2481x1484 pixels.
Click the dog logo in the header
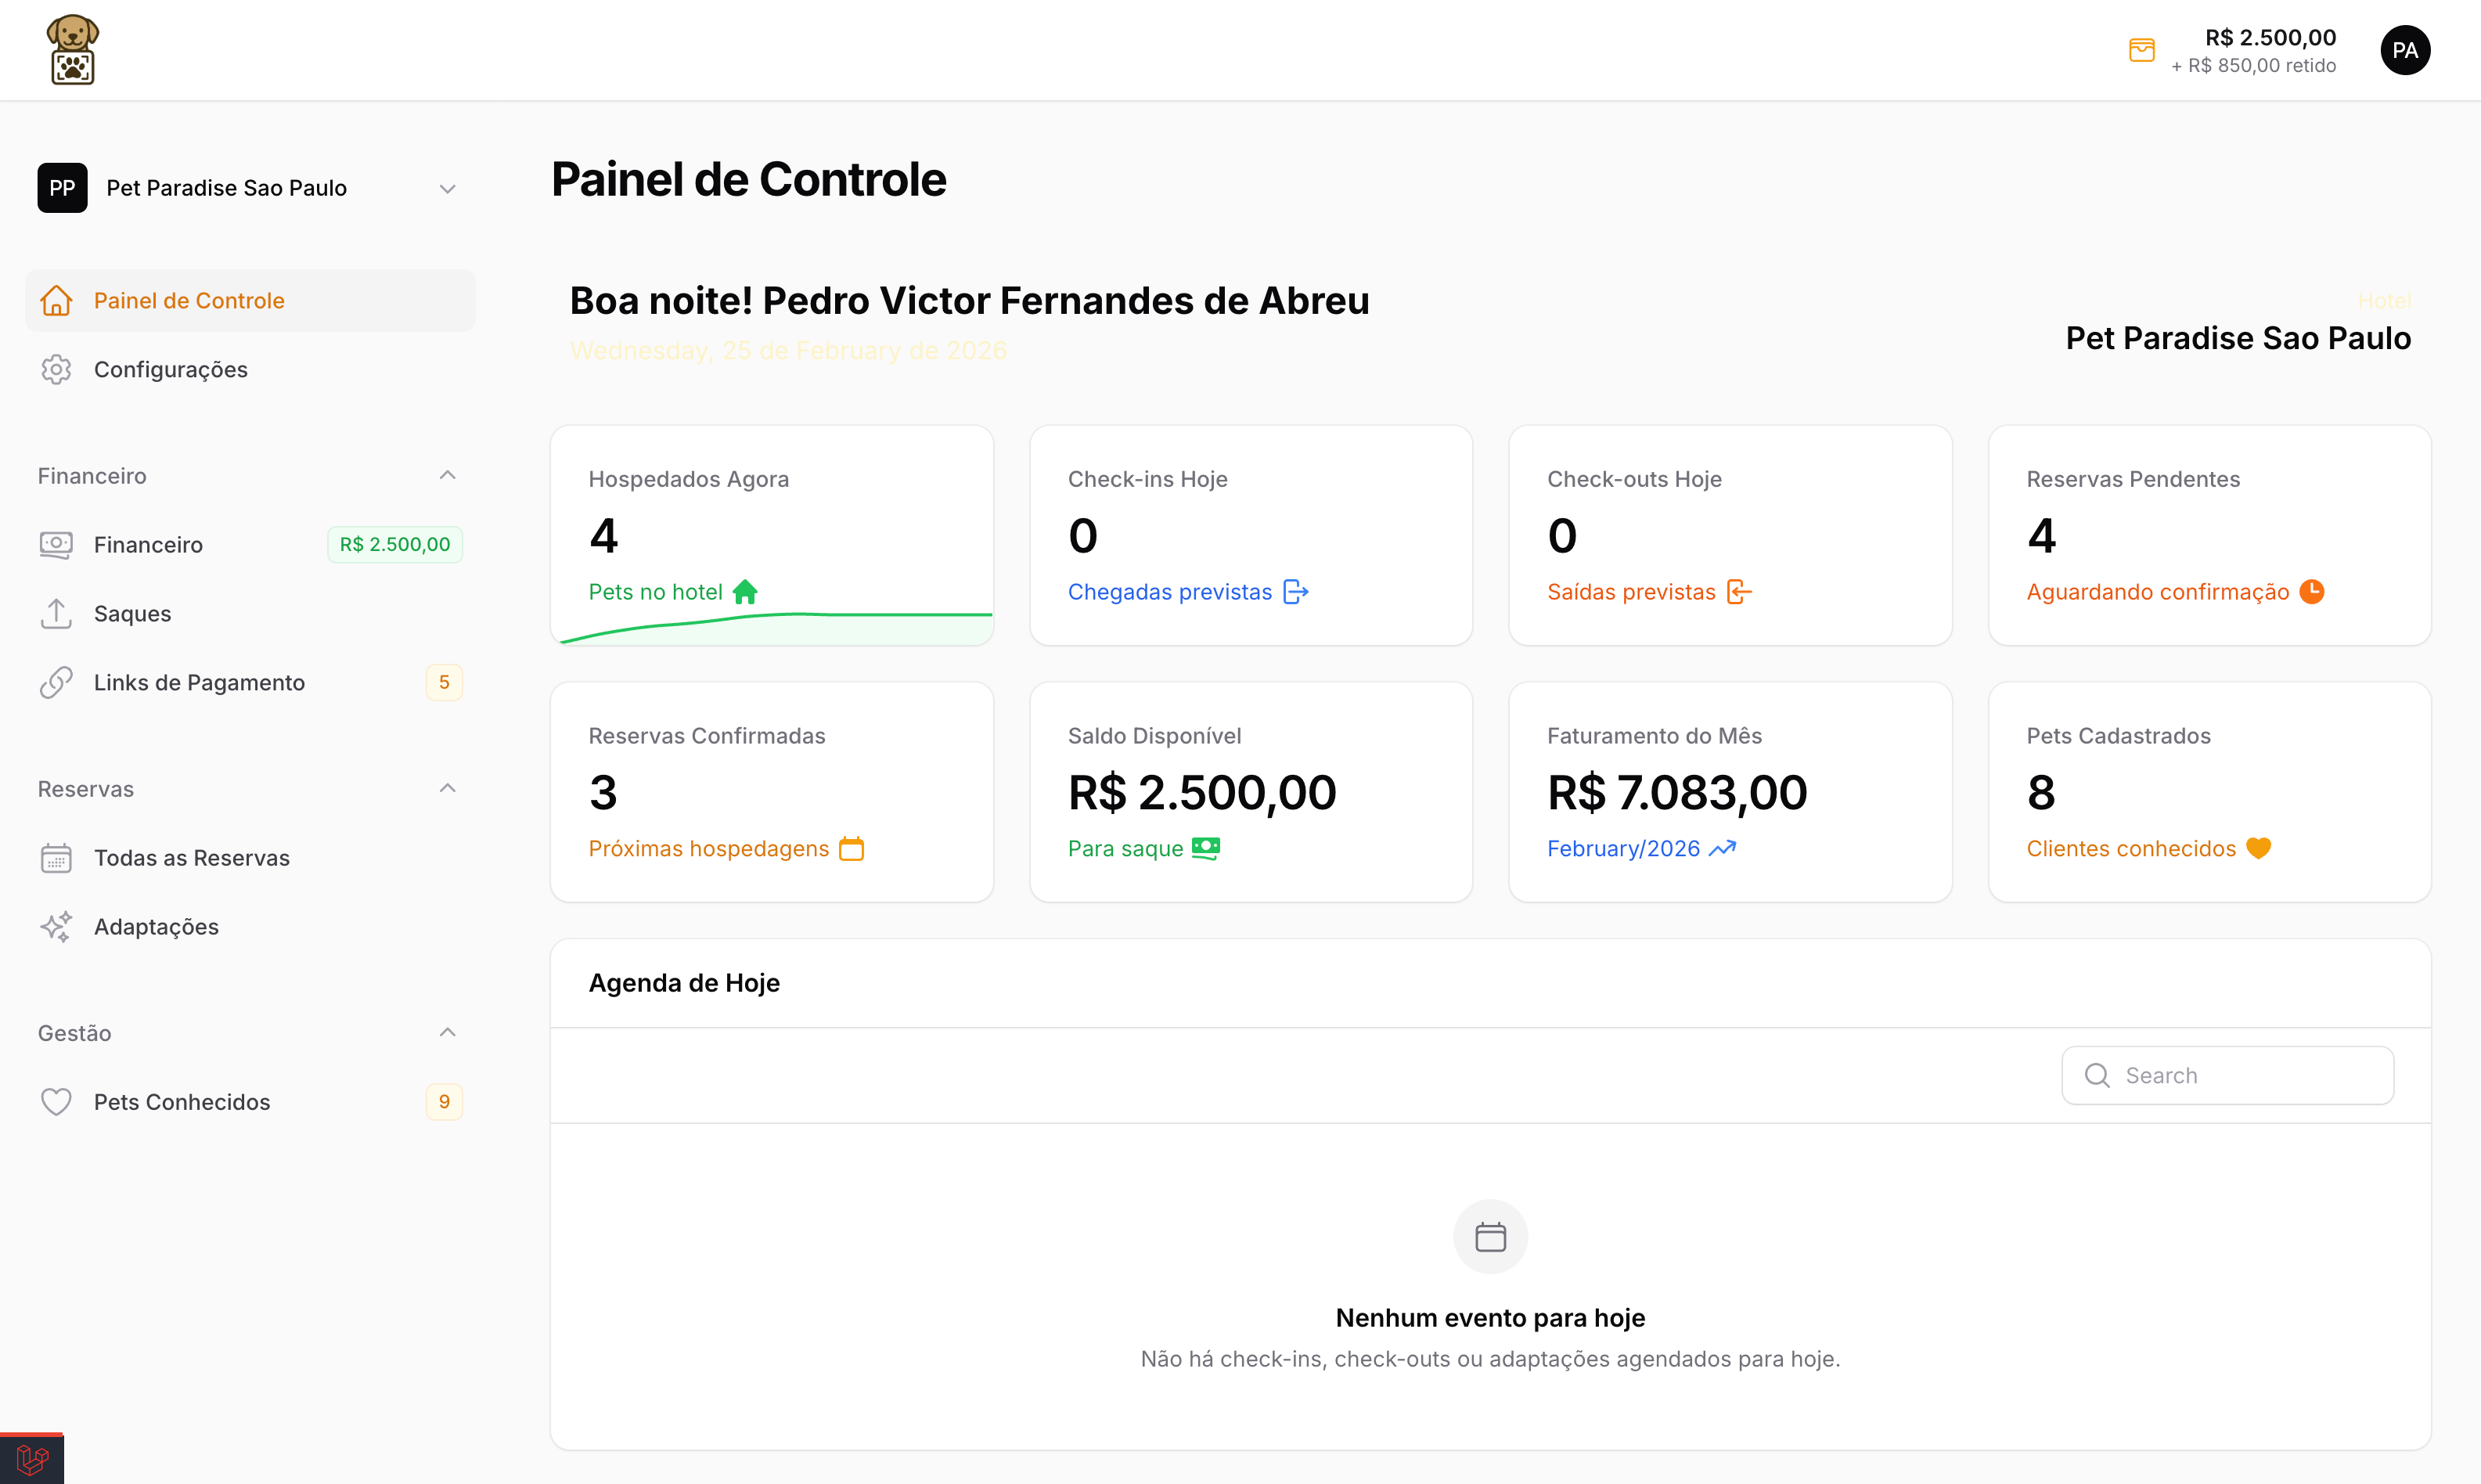(x=72, y=49)
